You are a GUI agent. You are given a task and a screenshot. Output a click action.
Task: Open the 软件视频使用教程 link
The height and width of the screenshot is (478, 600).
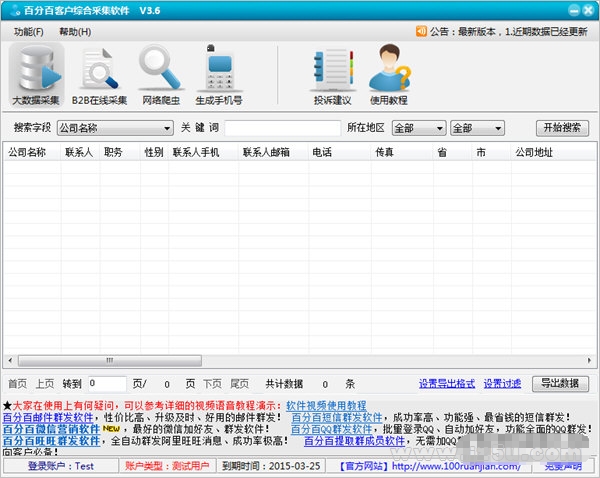point(326,406)
